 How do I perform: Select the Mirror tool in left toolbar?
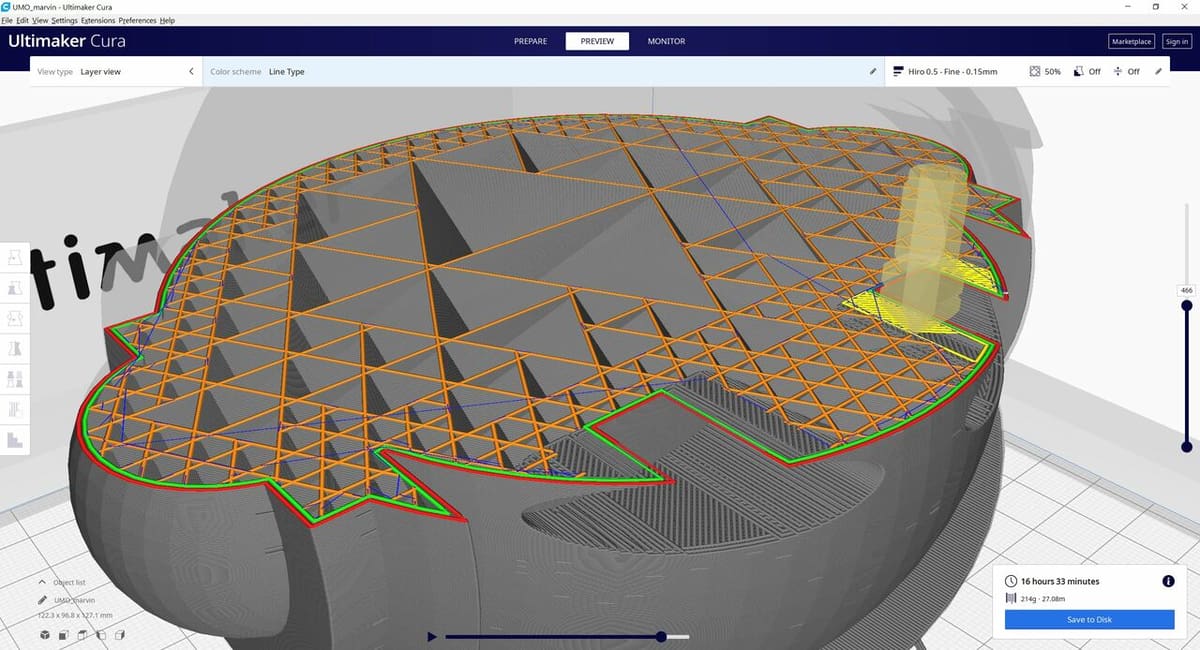[x=15, y=349]
